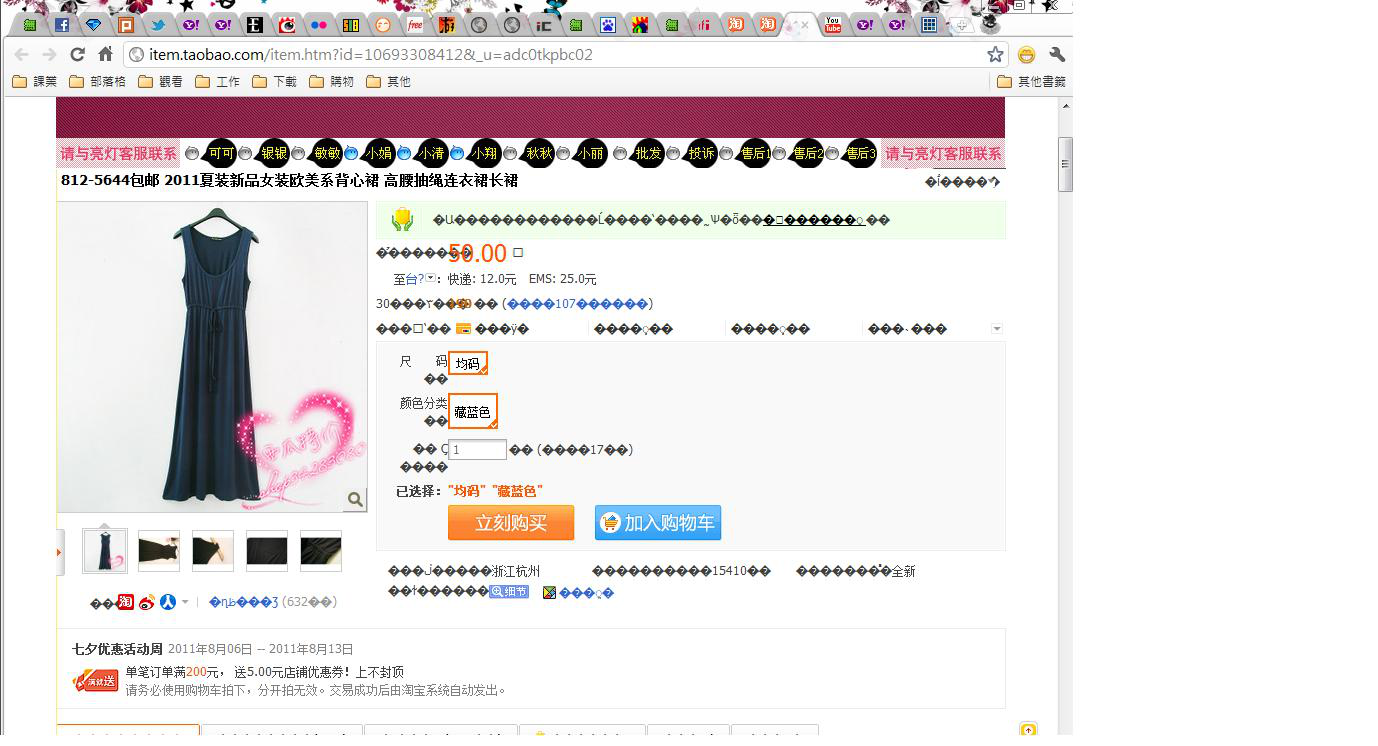Switch to the Twitter browser tab
The width and height of the screenshot is (1378, 746).
tap(158, 25)
